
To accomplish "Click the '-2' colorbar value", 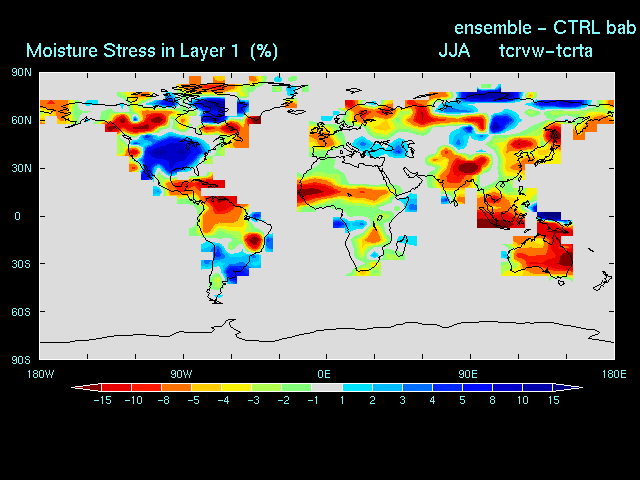I will click(x=284, y=400).
